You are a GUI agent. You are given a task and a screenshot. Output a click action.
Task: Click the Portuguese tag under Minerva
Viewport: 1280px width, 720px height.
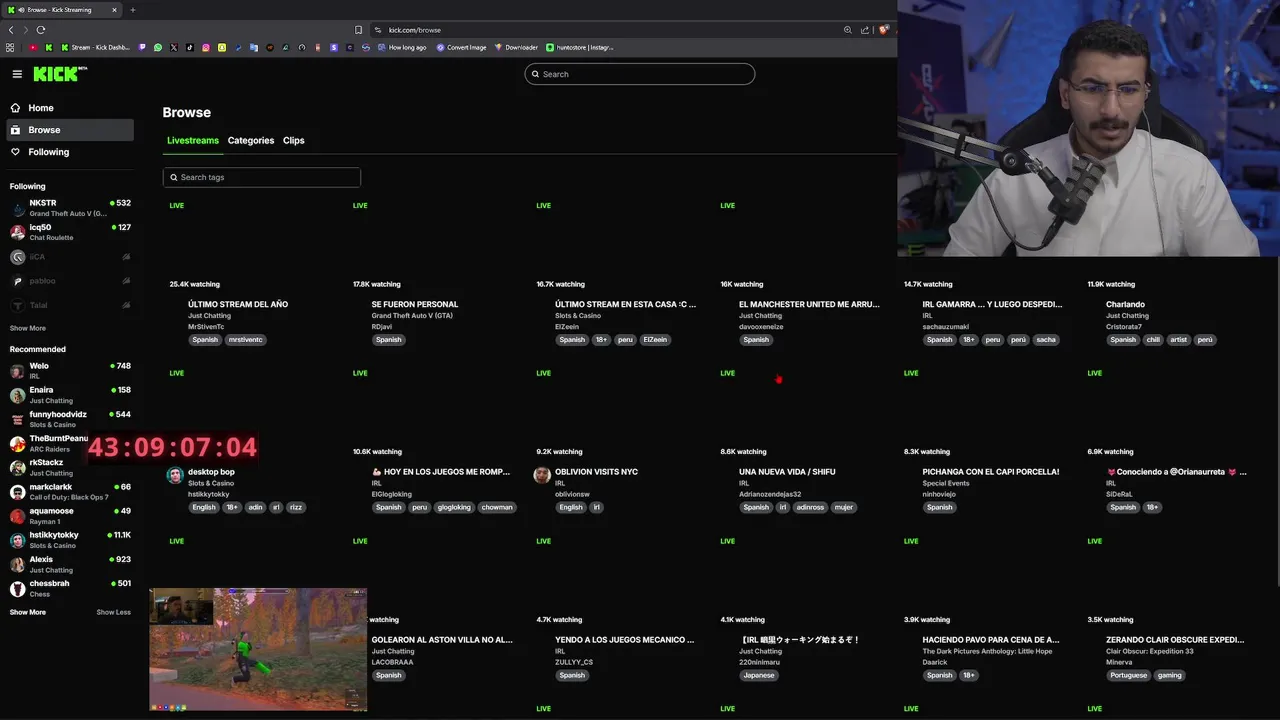coord(1129,675)
